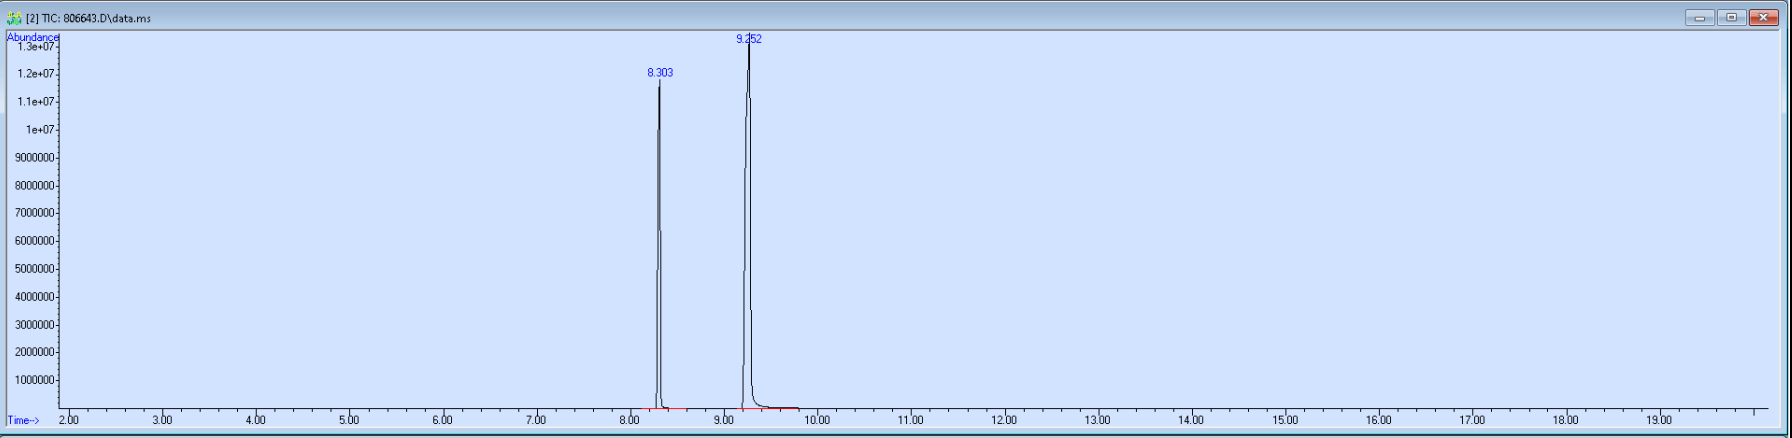Click the 3.00 time axis tick label

162,421
